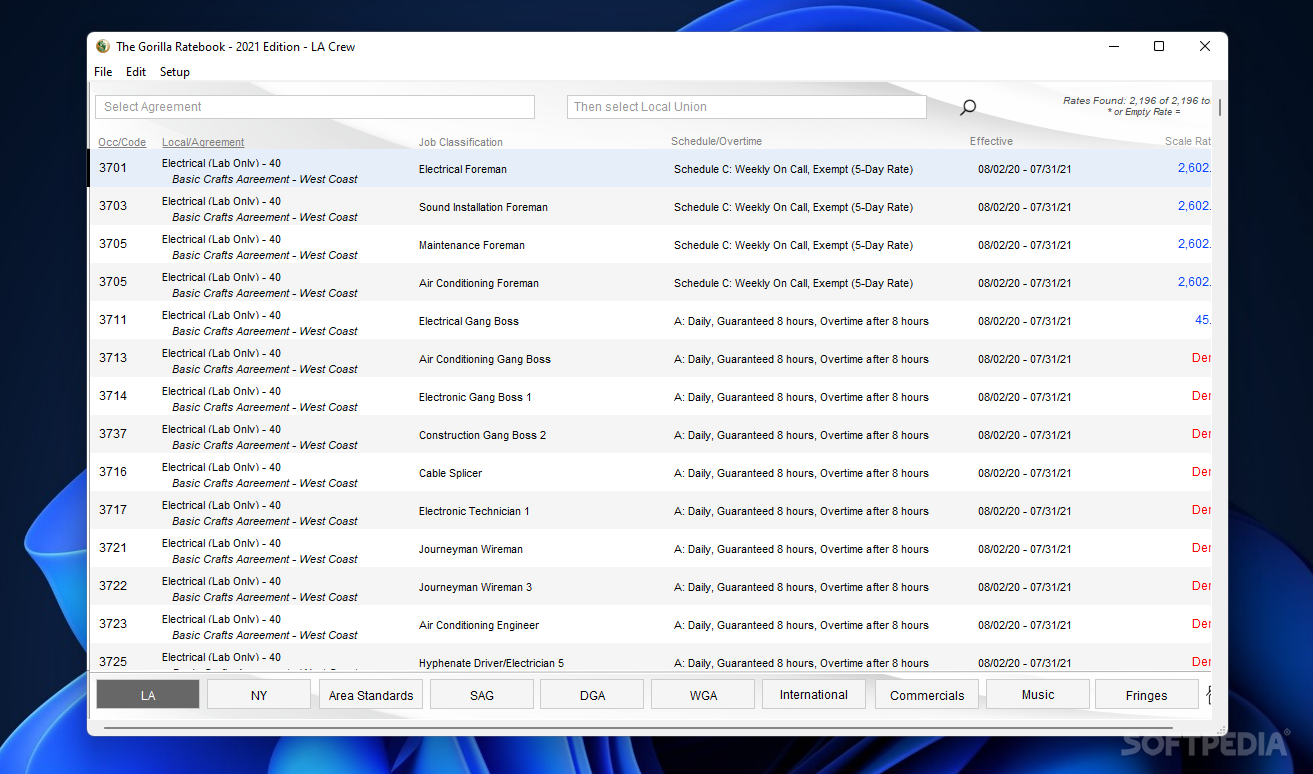Switch to the Area Standards tab
The width and height of the screenshot is (1313, 774).
coord(371,695)
